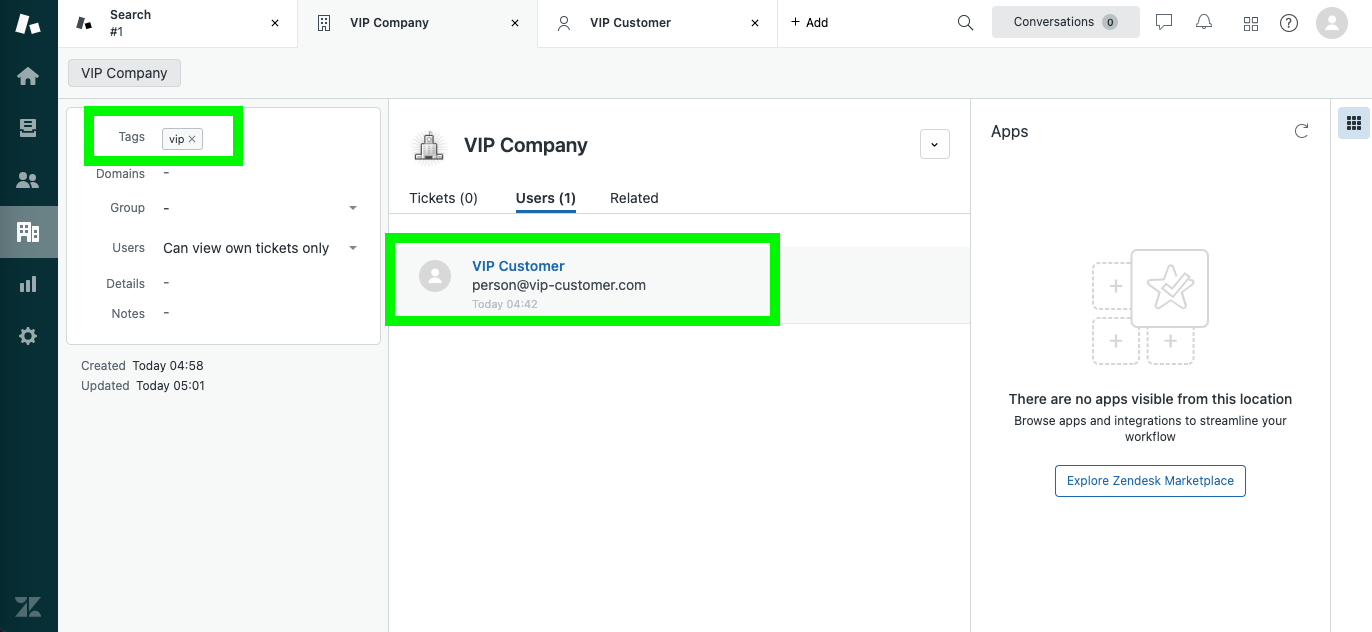Click the Updated Today 05:01 text
The image size is (1372, 632).
pyautogui.click(x=143, y=386)
